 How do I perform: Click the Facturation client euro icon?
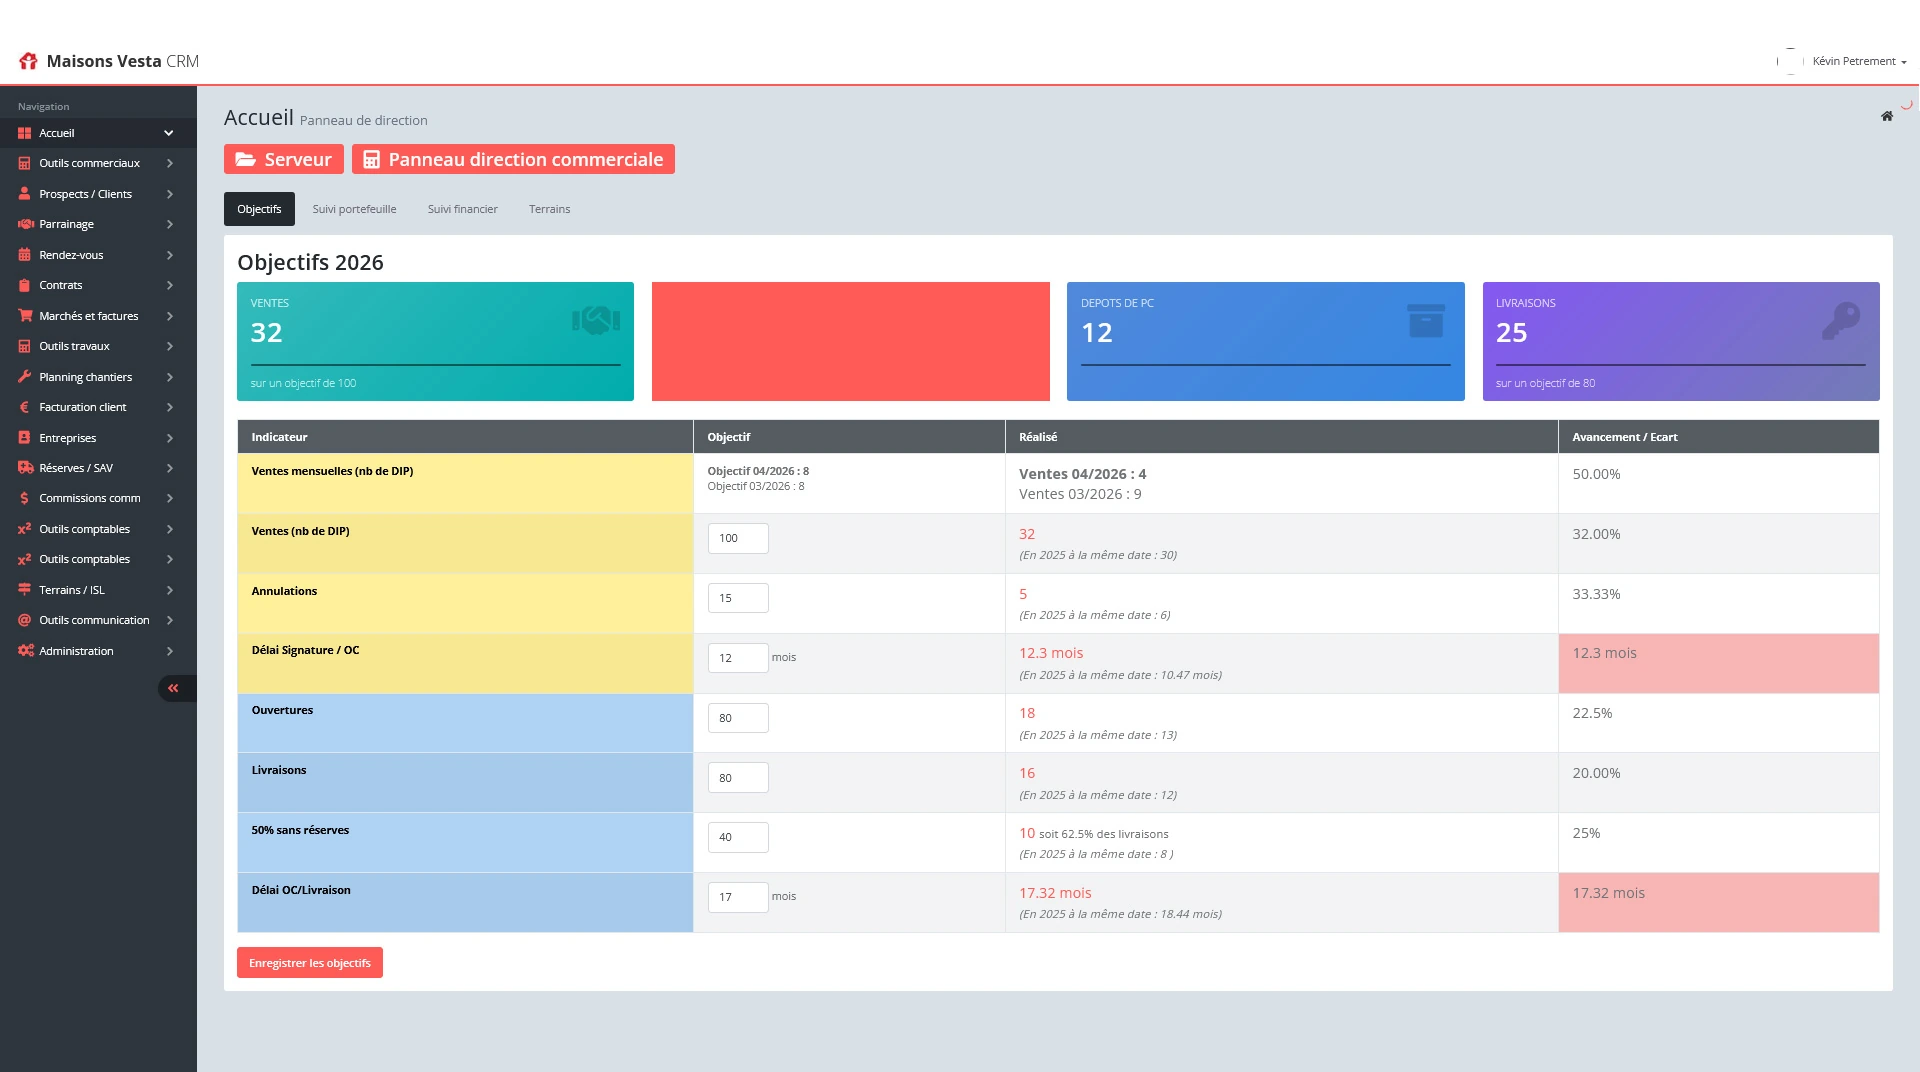(x=26, y=407)
